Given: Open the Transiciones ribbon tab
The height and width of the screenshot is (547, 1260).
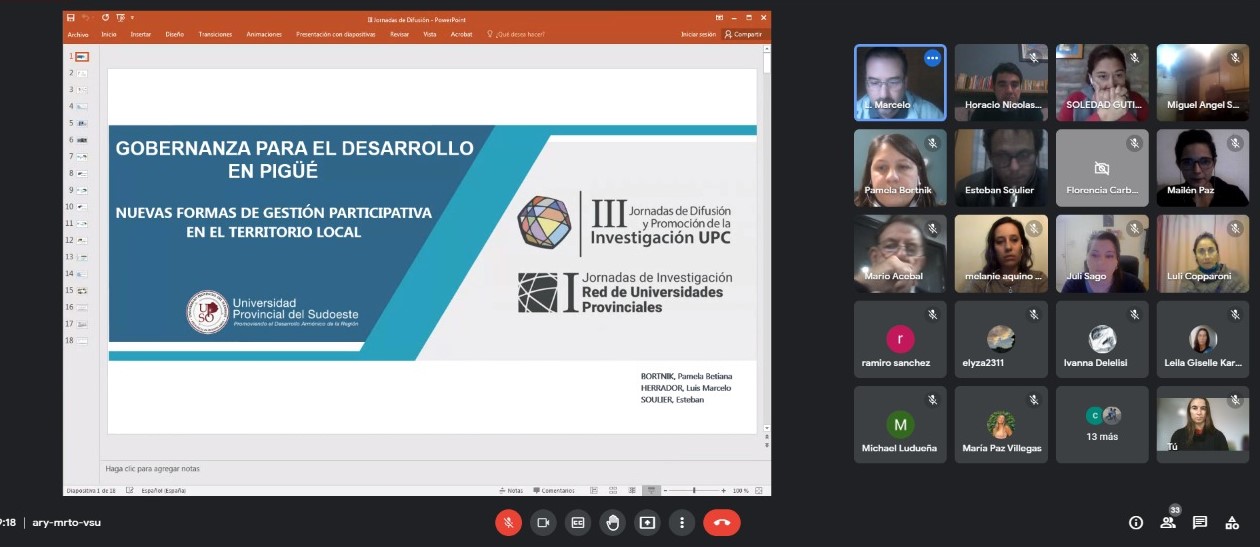Looking at the screenshot, I should pos(215,34).
